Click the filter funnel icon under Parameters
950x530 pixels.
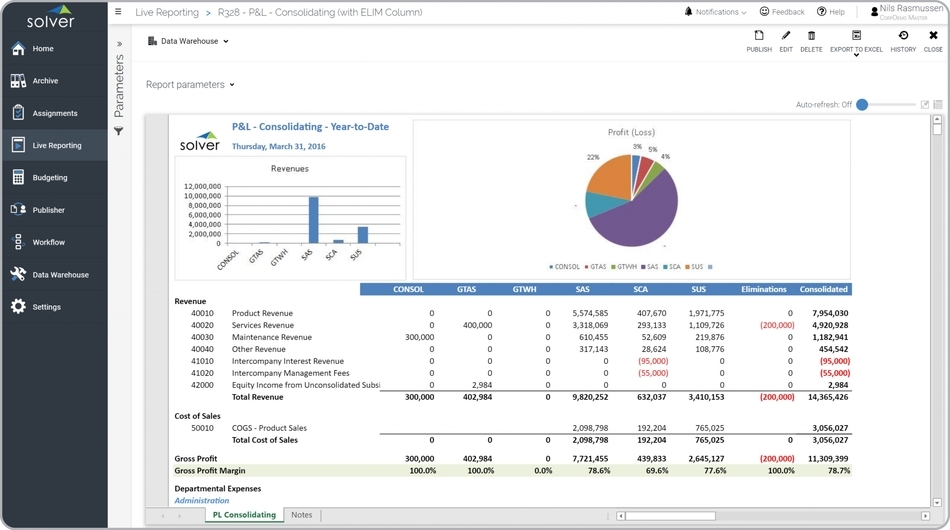(119, 131)
